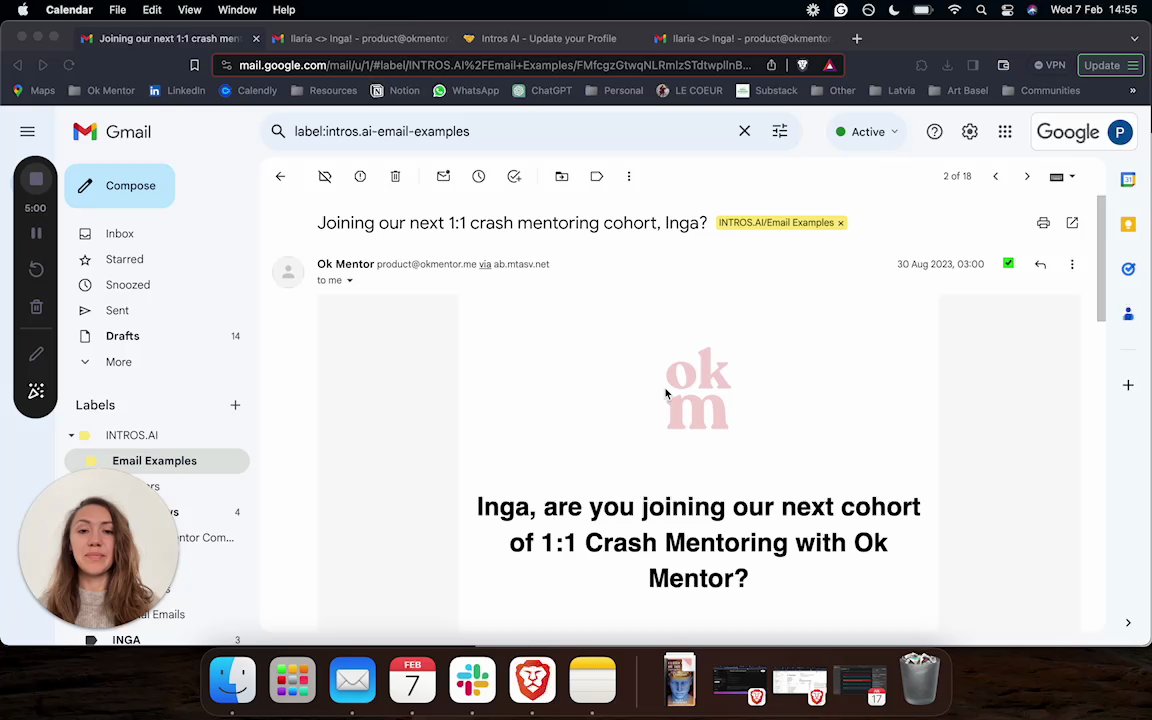Screen dimensions: 1152x720
Task: Show more bookmarks with the chevron
Action: tap(1132, 90)
